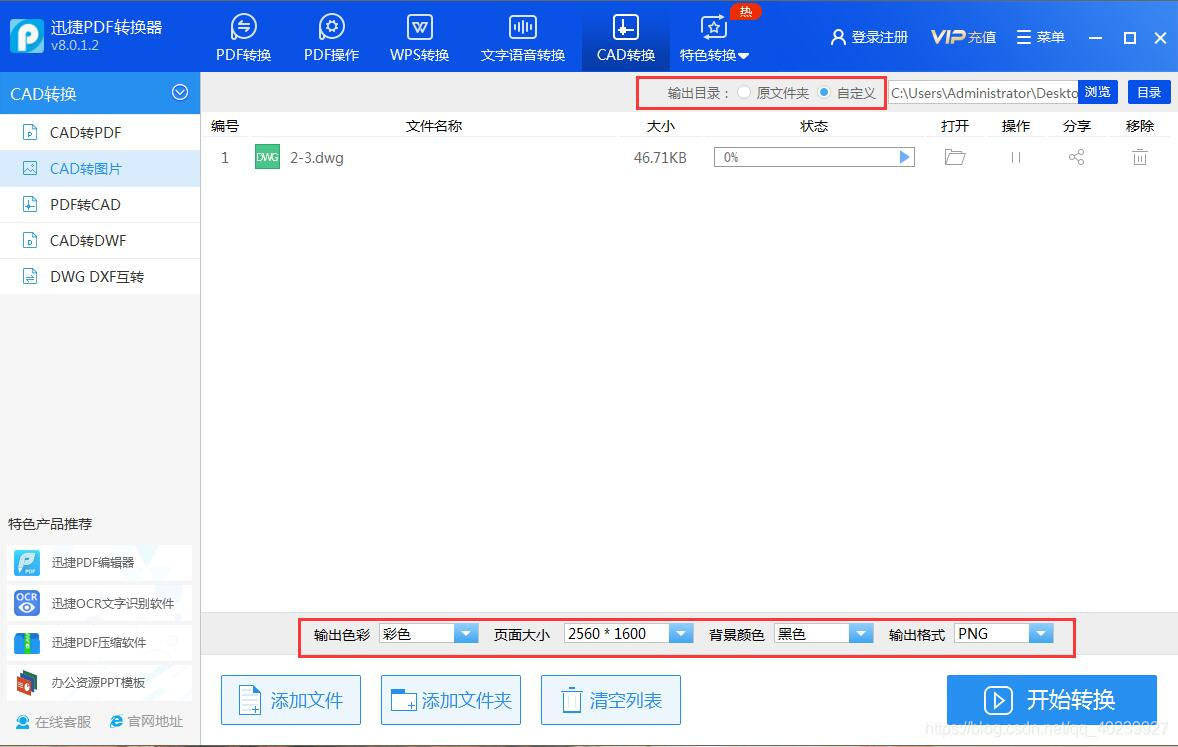
Task: Select CAD转图片 in the sidebar
Action: point(100,168)
